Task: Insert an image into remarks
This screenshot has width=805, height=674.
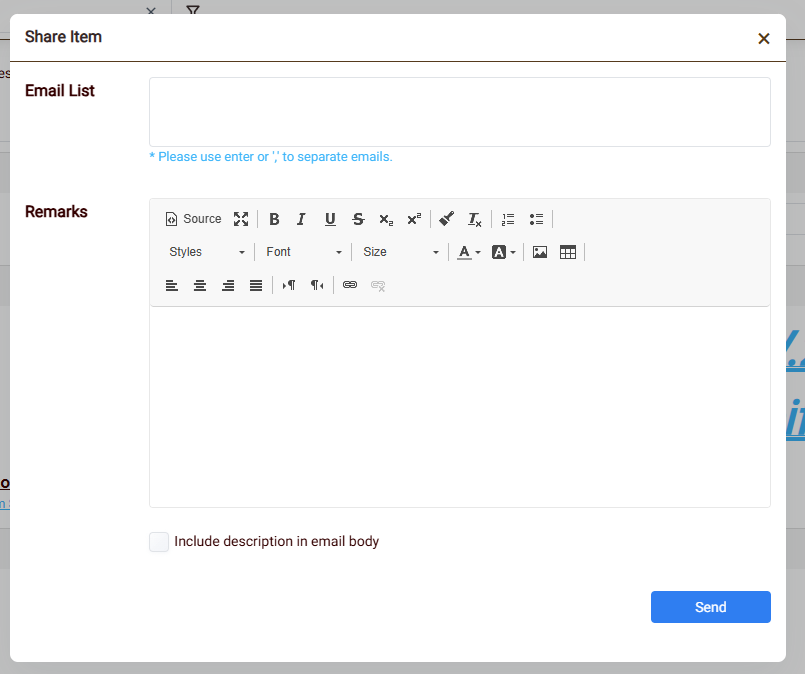Action: point(540,252)
